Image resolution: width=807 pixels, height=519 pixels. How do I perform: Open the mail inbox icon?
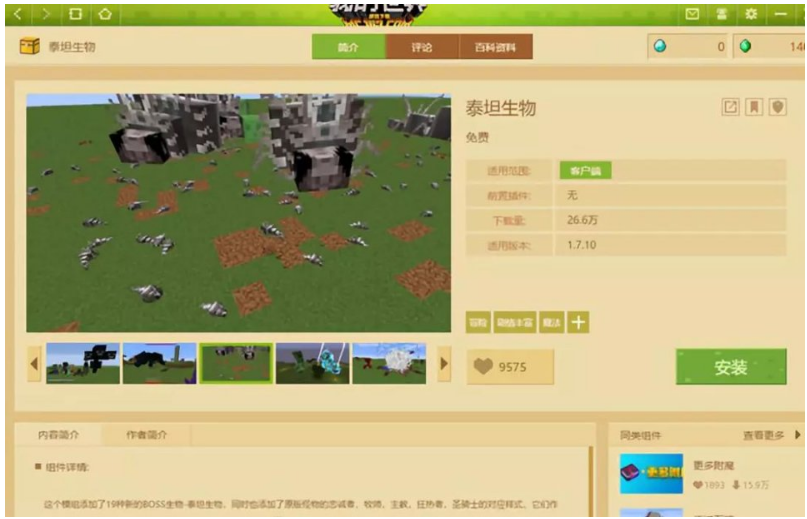tap(692, 15)
